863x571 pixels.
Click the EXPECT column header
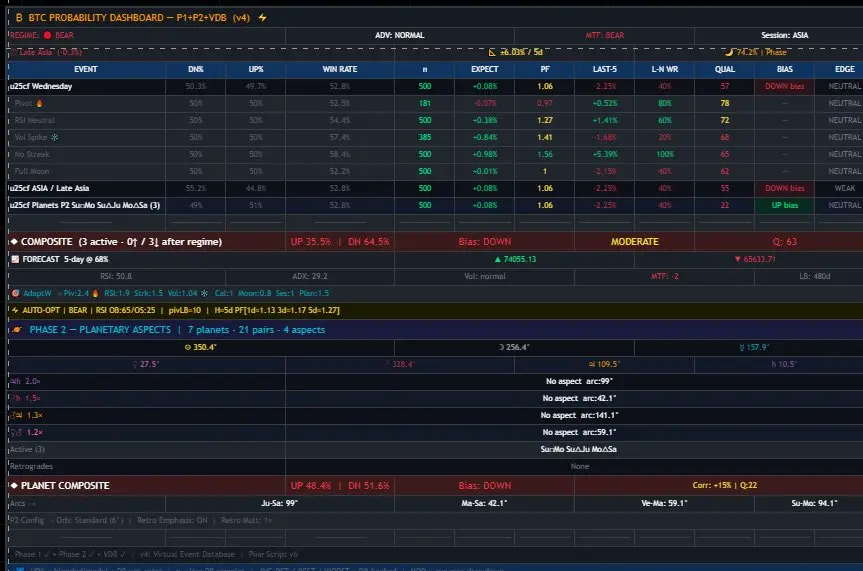(x=484, y=69)
